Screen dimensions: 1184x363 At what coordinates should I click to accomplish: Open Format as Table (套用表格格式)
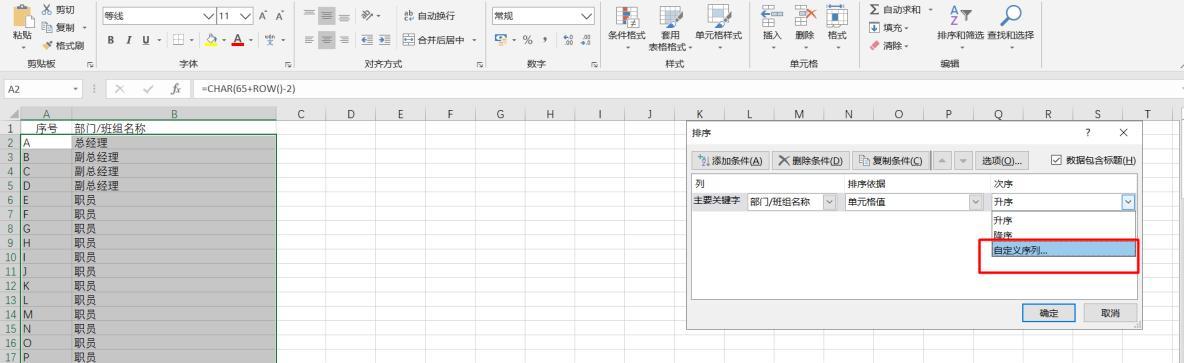(671, 28)
